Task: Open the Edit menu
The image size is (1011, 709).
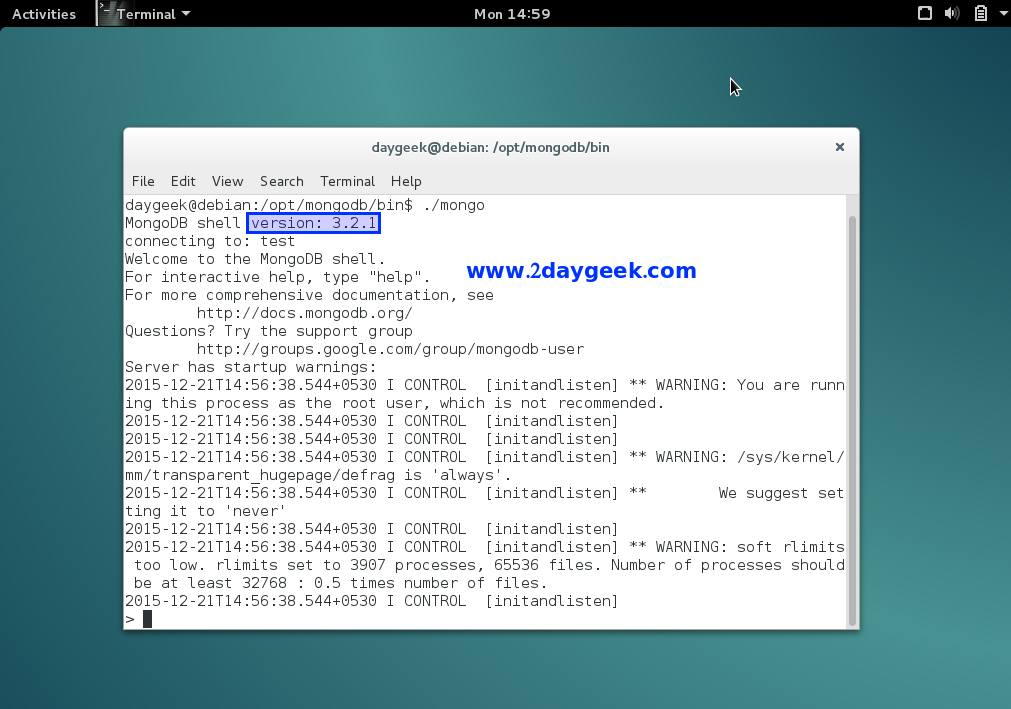Action: click(183, 181)
